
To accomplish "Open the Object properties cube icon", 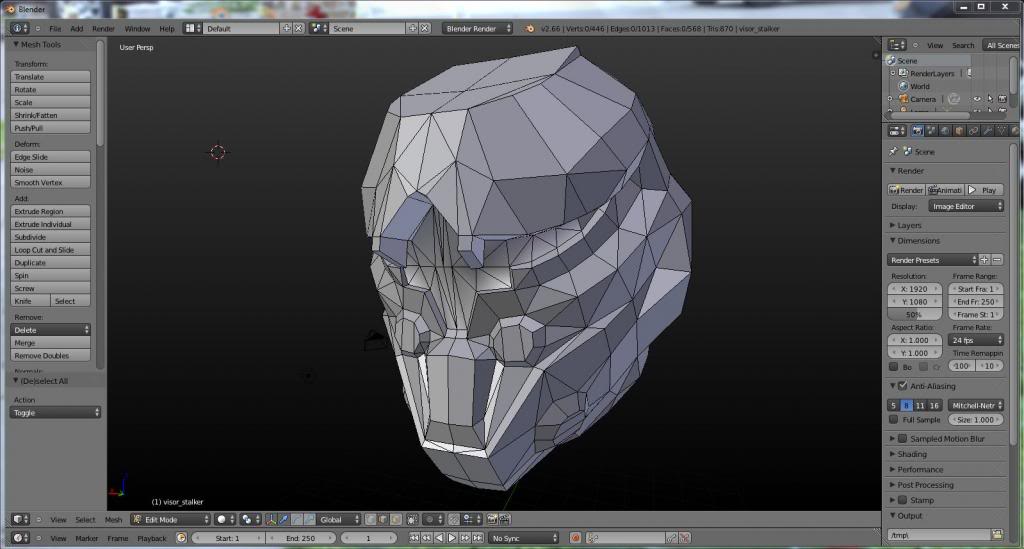I will (x=960, y=131).
